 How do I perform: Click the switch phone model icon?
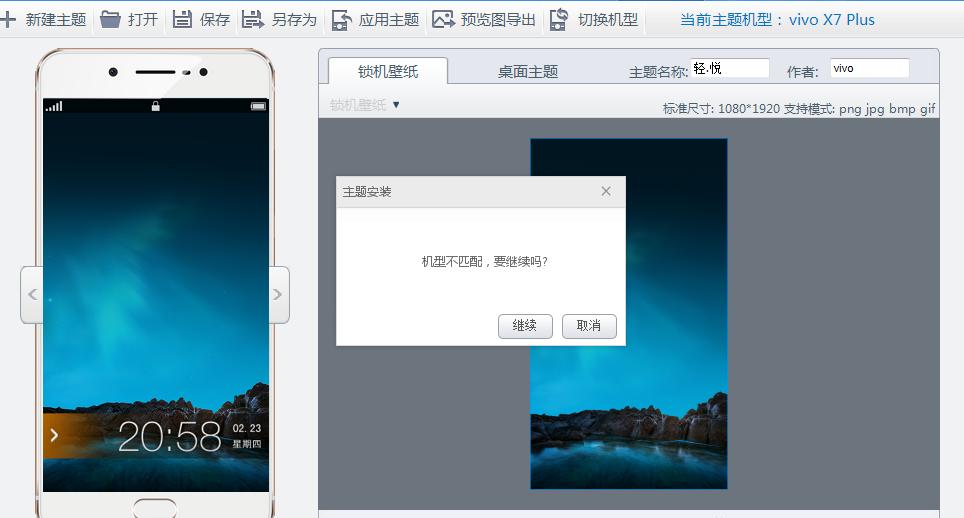point(559,20)
